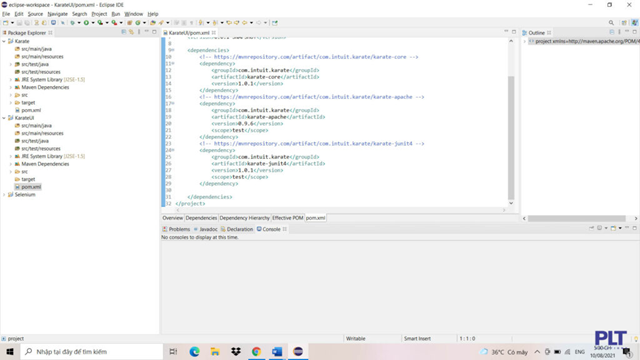The width and height of the screenshot is (640, 360).
Task: Click the Debug bug icon
Action: click(72, 23)
